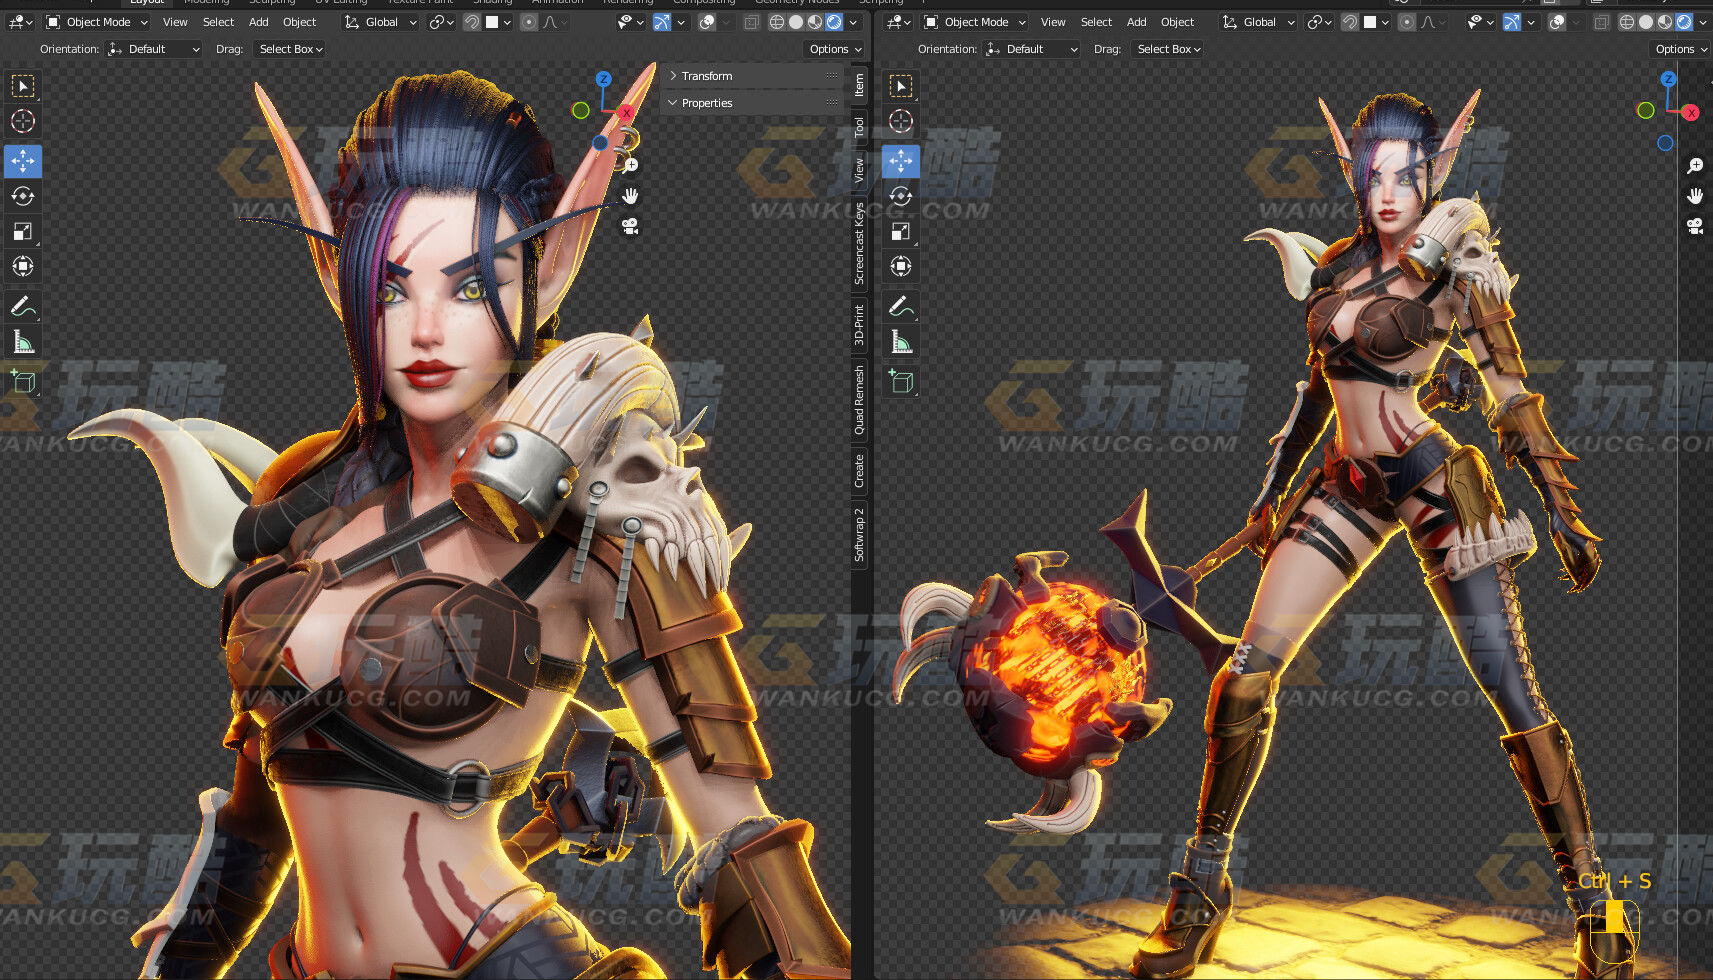Select the Select Box tool in left viewport
The image size is (1713, 980).
[x=23, y=87]
